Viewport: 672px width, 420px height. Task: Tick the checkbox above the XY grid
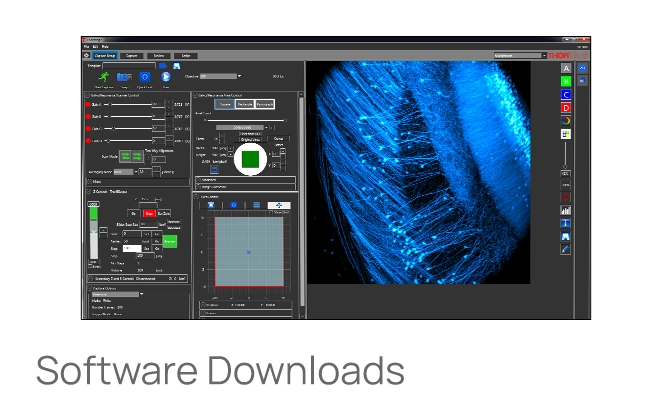point(272,213)
